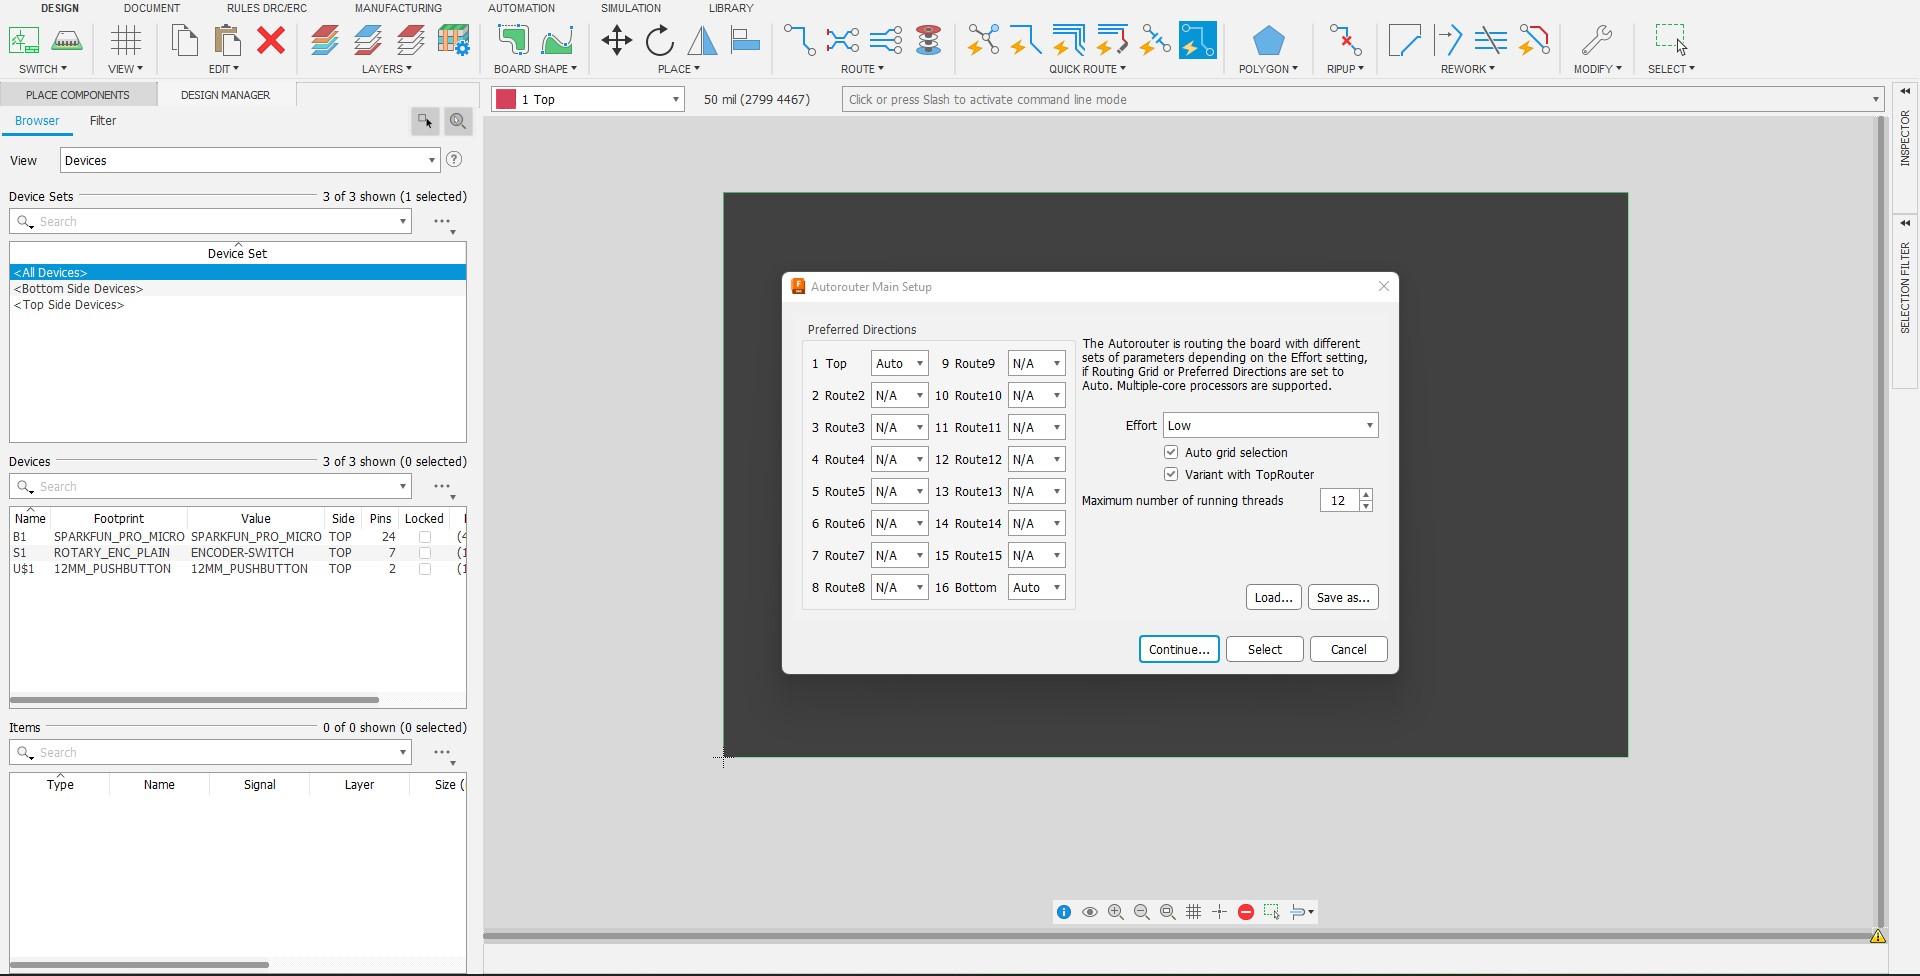
Task: Open the Place Components tab
Action: tap(78, 95)
